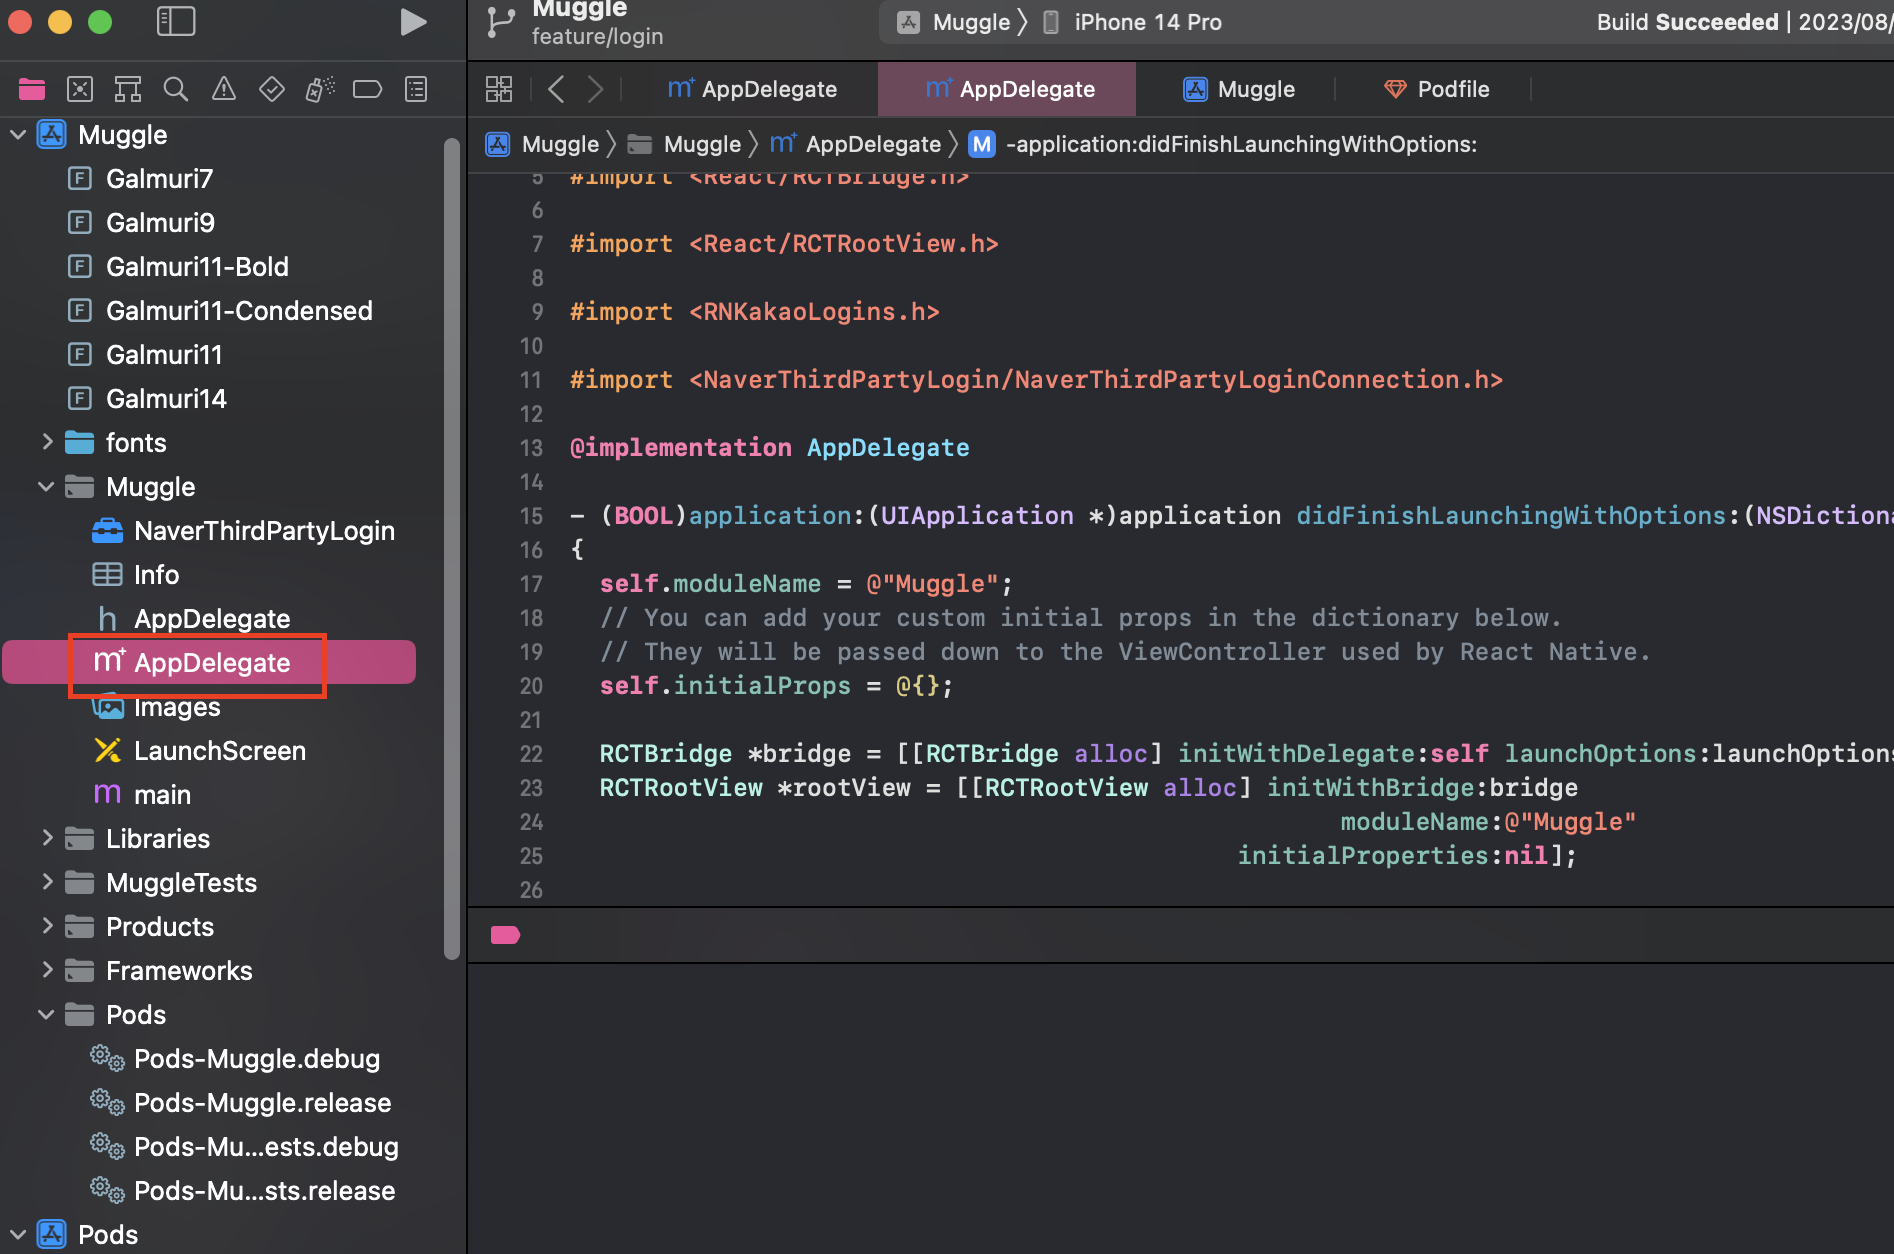1894x1254 pixels.
Task: Open the Symbol navigator
Action: (x=128, y=89)
